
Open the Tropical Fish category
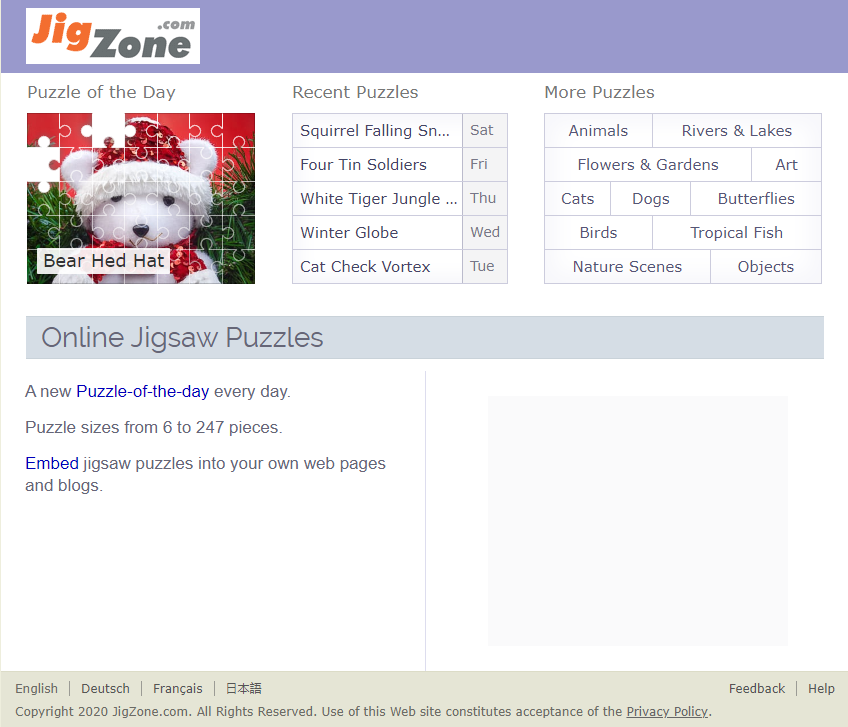click(736, 233)
